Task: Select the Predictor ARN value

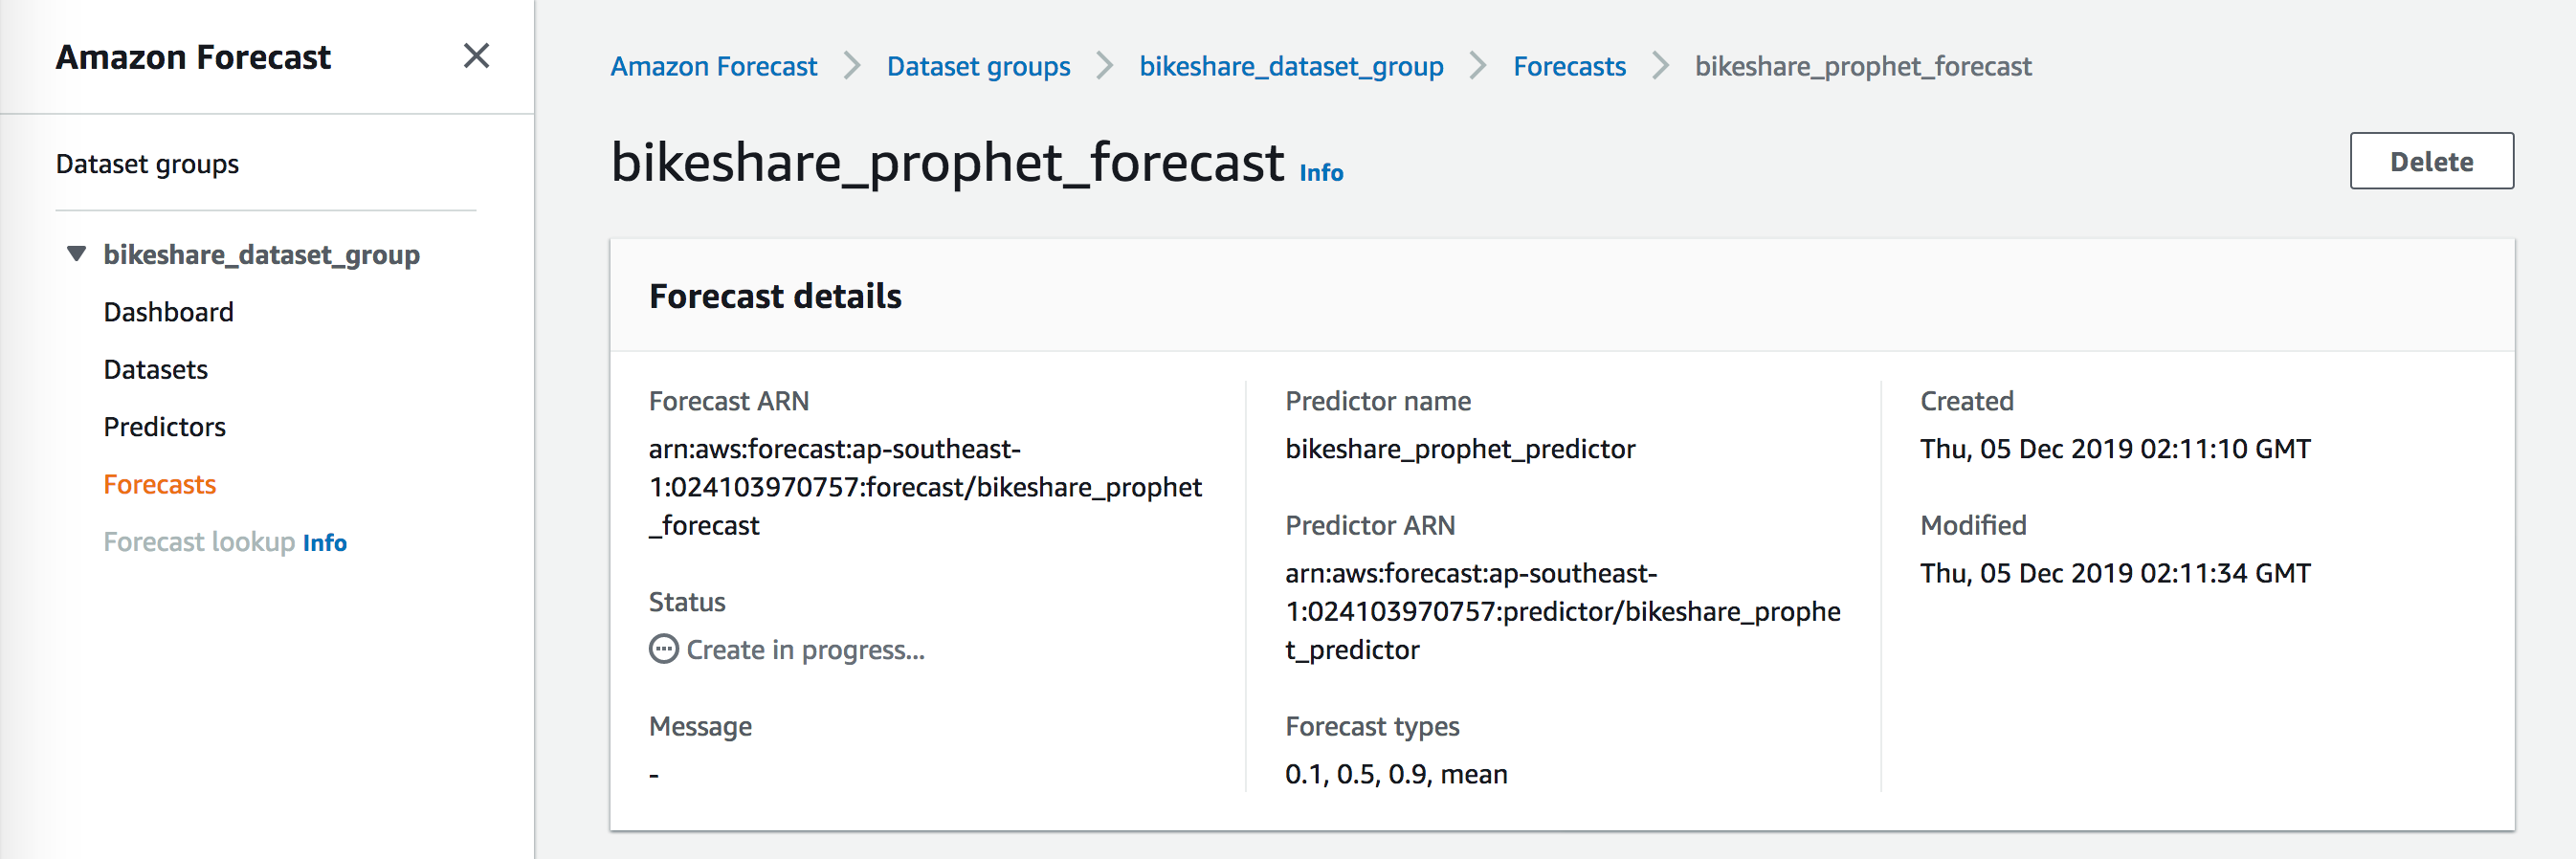Action: [x=1562, y=611]
